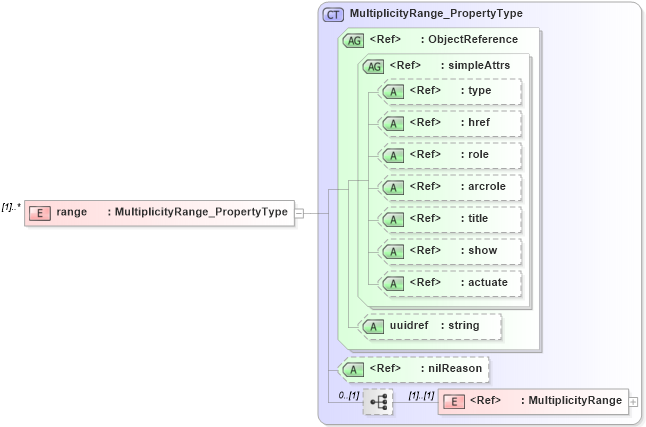Click the ': actuate' attribute name
Viewport: 646px width, 427px height.
(484, 282)
